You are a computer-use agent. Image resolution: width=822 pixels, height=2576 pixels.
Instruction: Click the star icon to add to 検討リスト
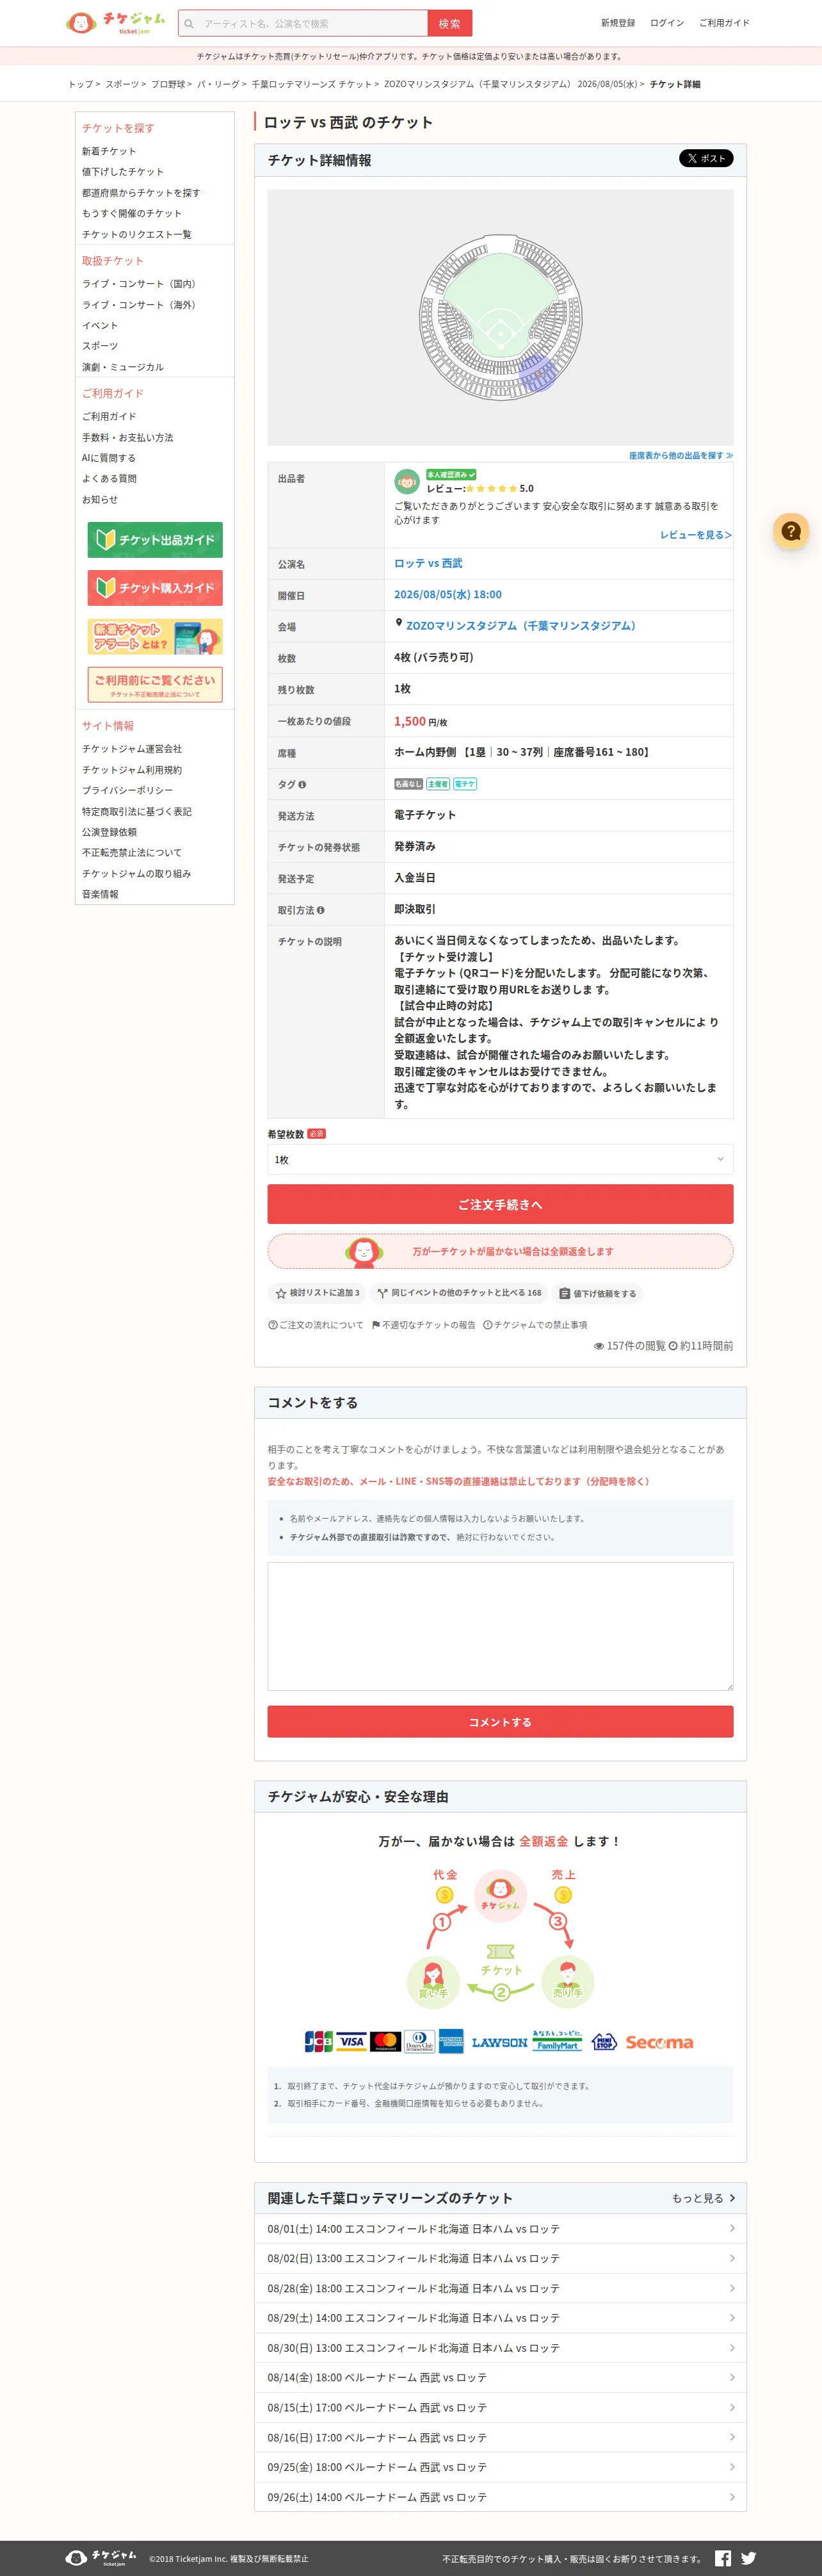281,1293
